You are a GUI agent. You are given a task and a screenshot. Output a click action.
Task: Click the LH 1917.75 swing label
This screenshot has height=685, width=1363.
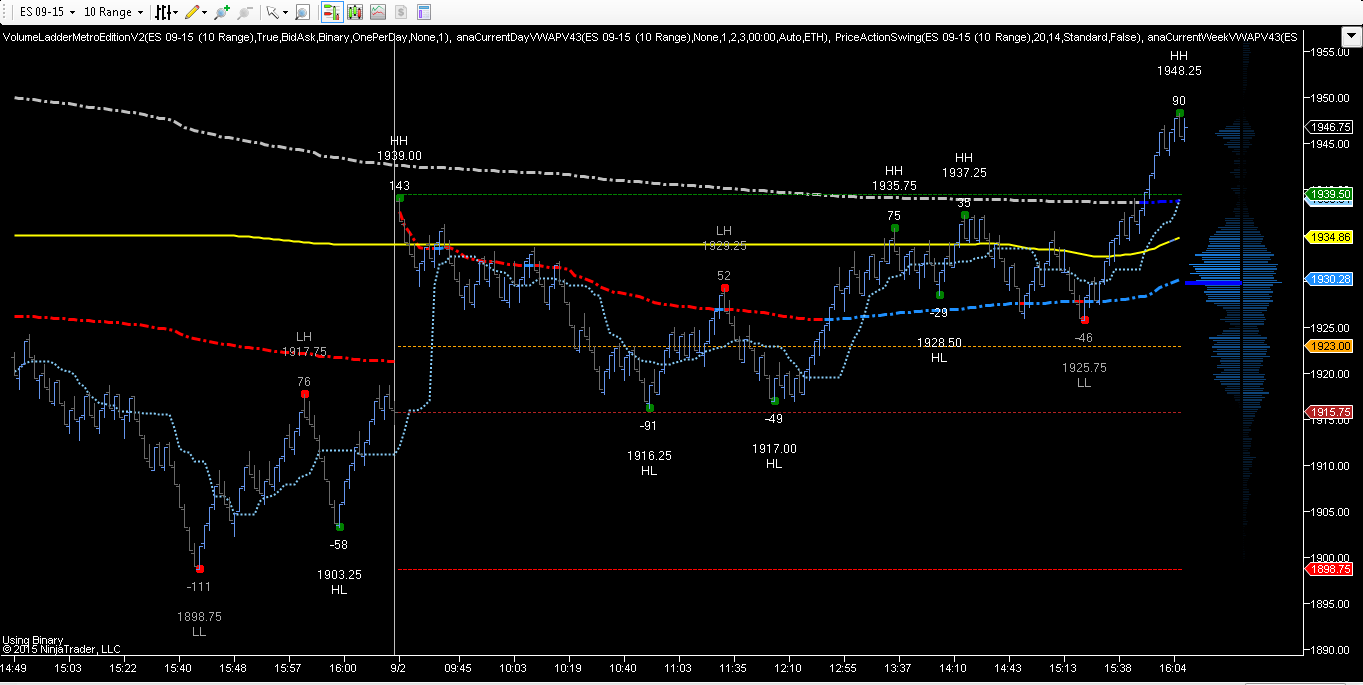click(304, 344)
